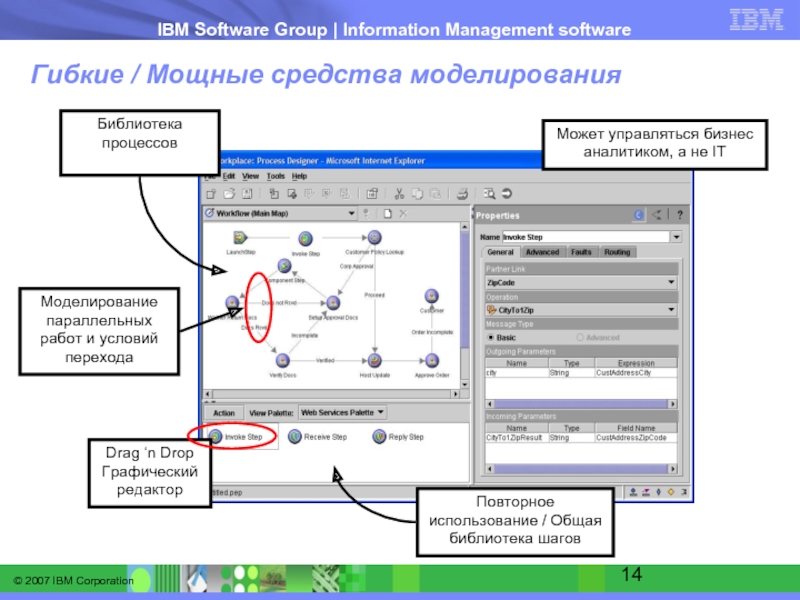This screenshot has width=800, height=600.
Task: Click the Incoming Parameters horizontal scrollbar
Action: (581, 468)
